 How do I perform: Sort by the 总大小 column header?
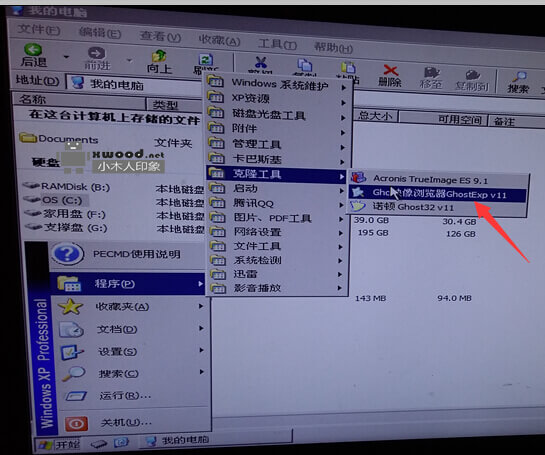[x=375, y=115]
